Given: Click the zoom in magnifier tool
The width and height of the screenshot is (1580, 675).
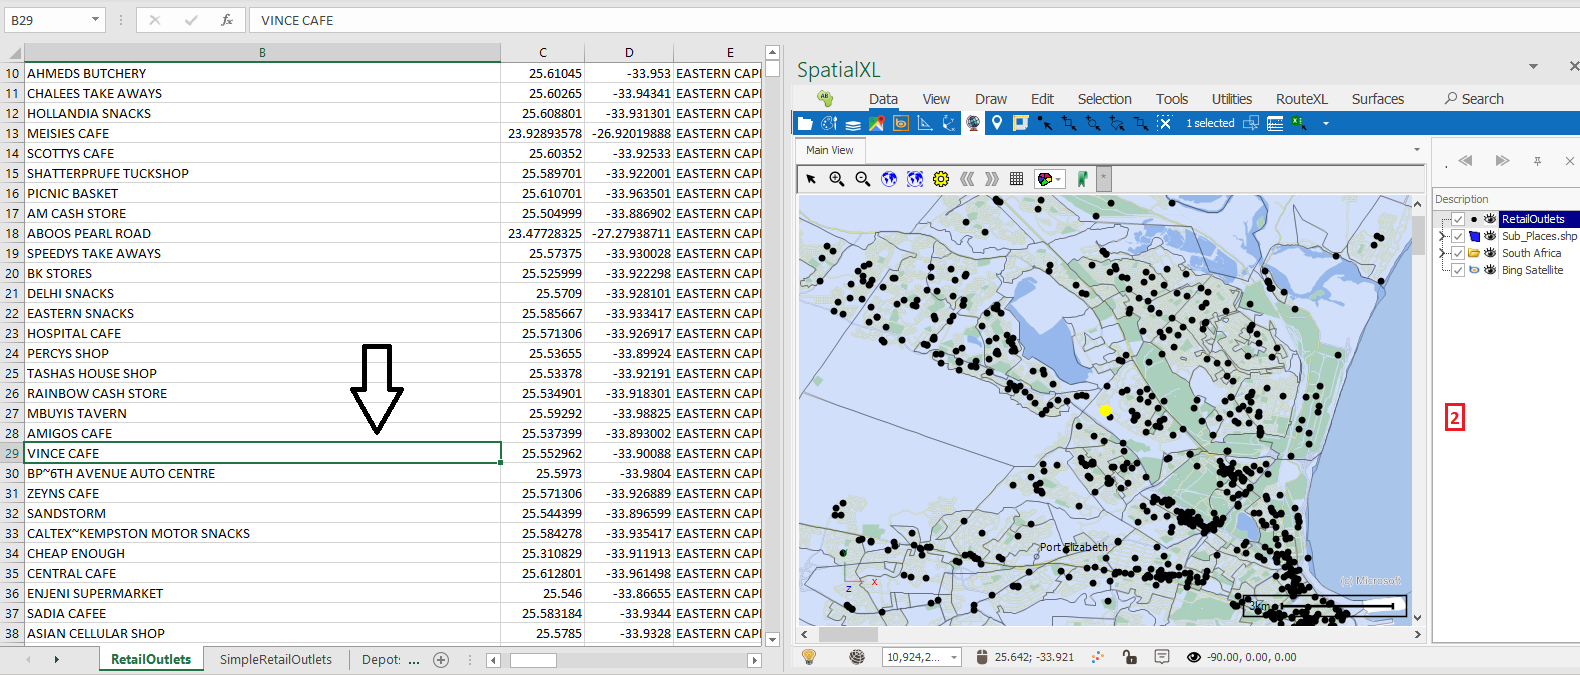Looking at the screenshot, I should pyautogui.click(x=837, y=179).
